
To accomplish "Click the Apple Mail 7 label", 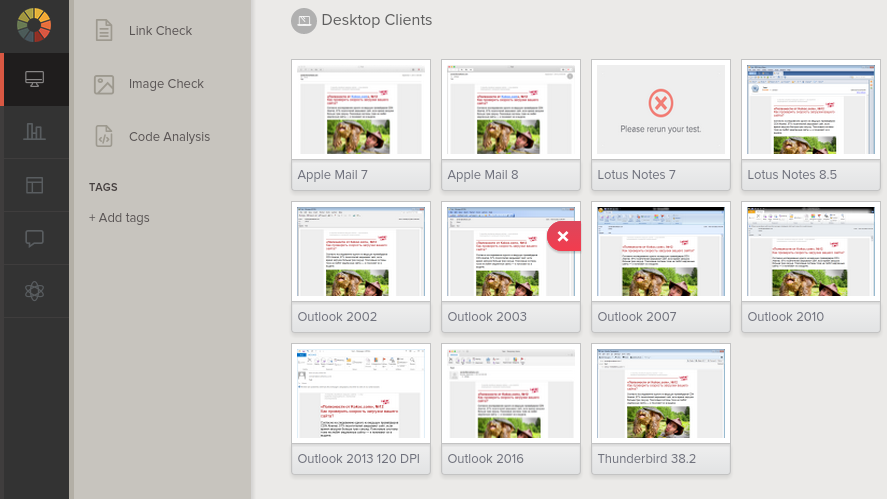I will [x=333, y=175].
